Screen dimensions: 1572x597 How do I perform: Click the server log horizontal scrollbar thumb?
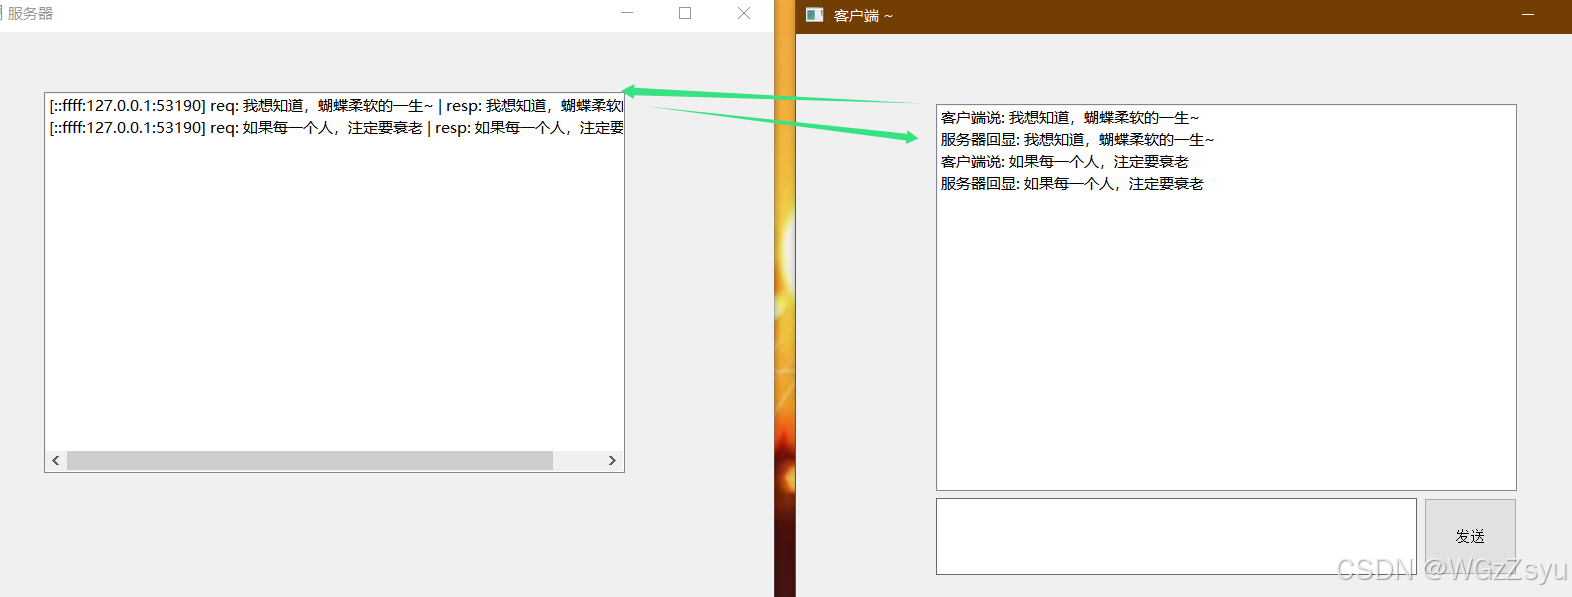(310, 460)
